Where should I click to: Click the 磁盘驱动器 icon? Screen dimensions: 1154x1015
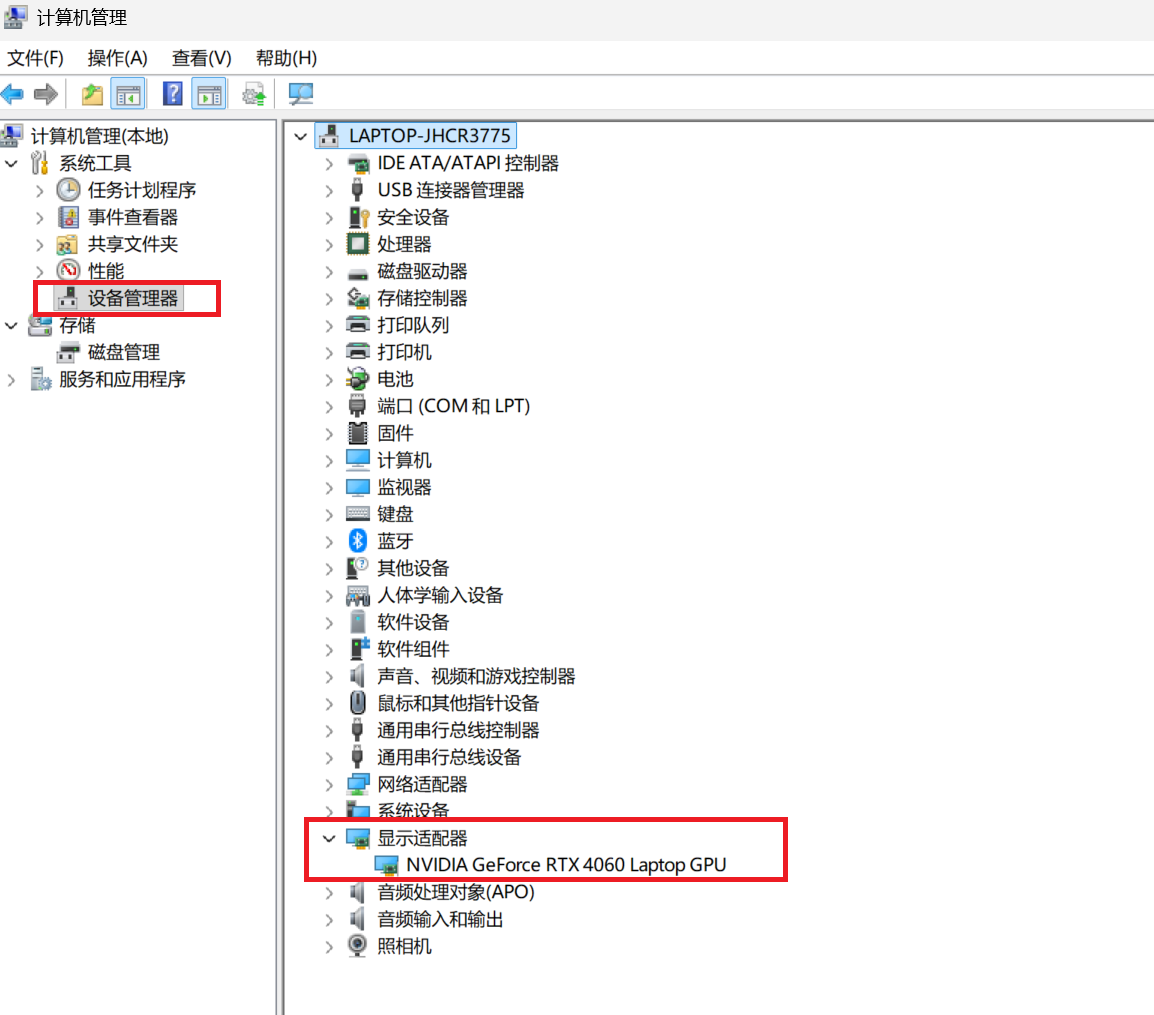click(358, 274)
